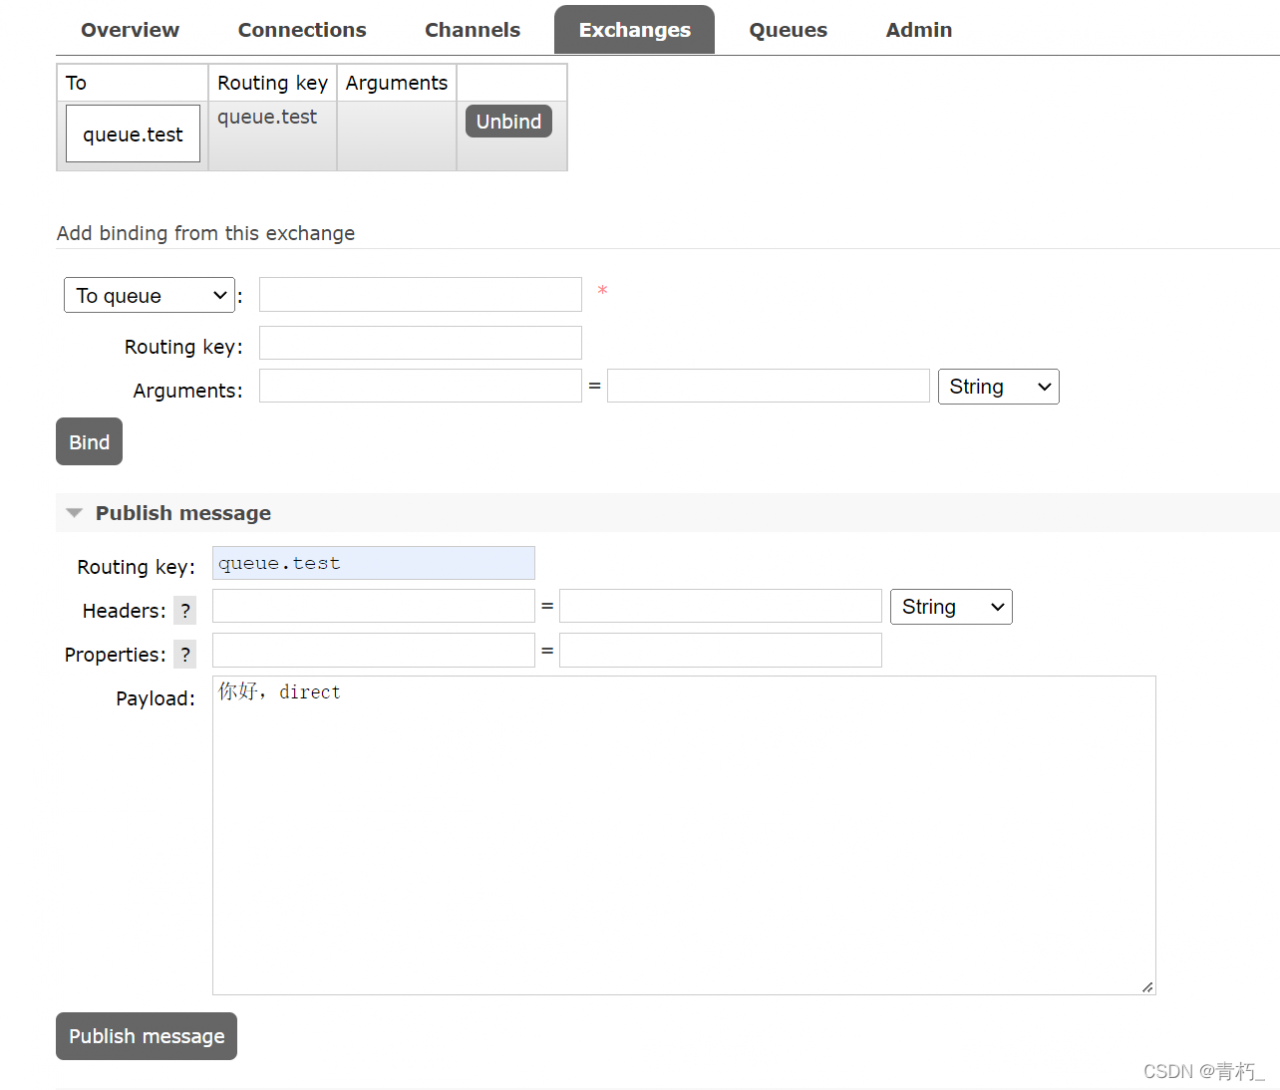Select the Queues tab

point(788,30)
